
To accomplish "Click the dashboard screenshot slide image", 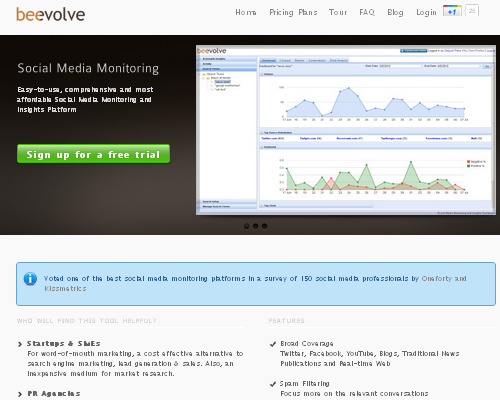I will point(346,130).
